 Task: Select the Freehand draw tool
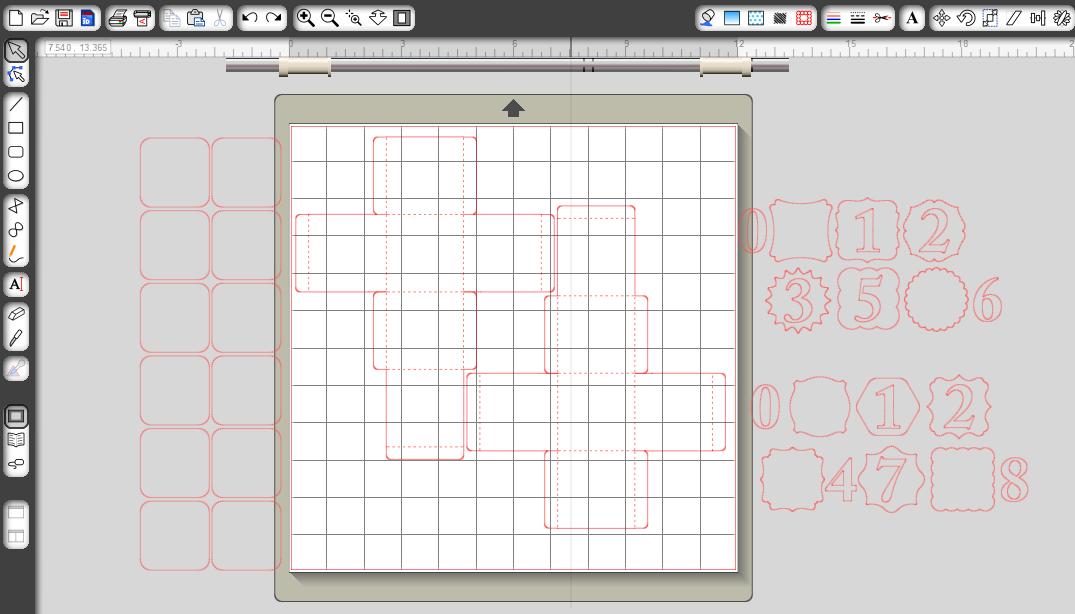(16, 254)
